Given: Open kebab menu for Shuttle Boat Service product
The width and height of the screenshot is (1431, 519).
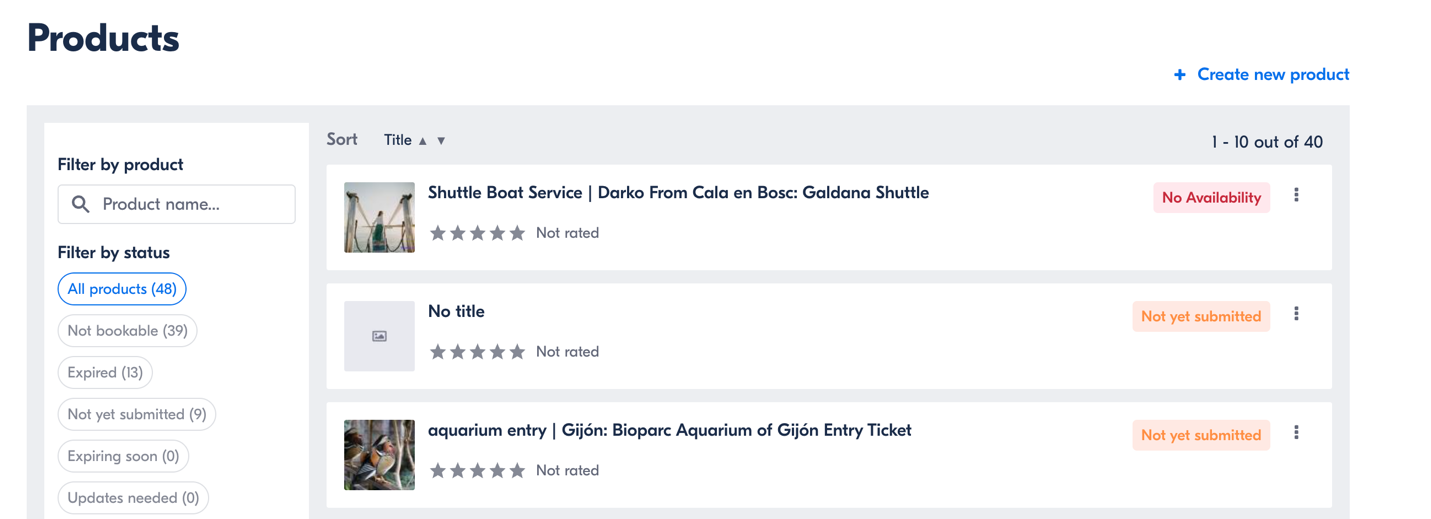Looking at the screenshot, I should (x=1296, y=195).
